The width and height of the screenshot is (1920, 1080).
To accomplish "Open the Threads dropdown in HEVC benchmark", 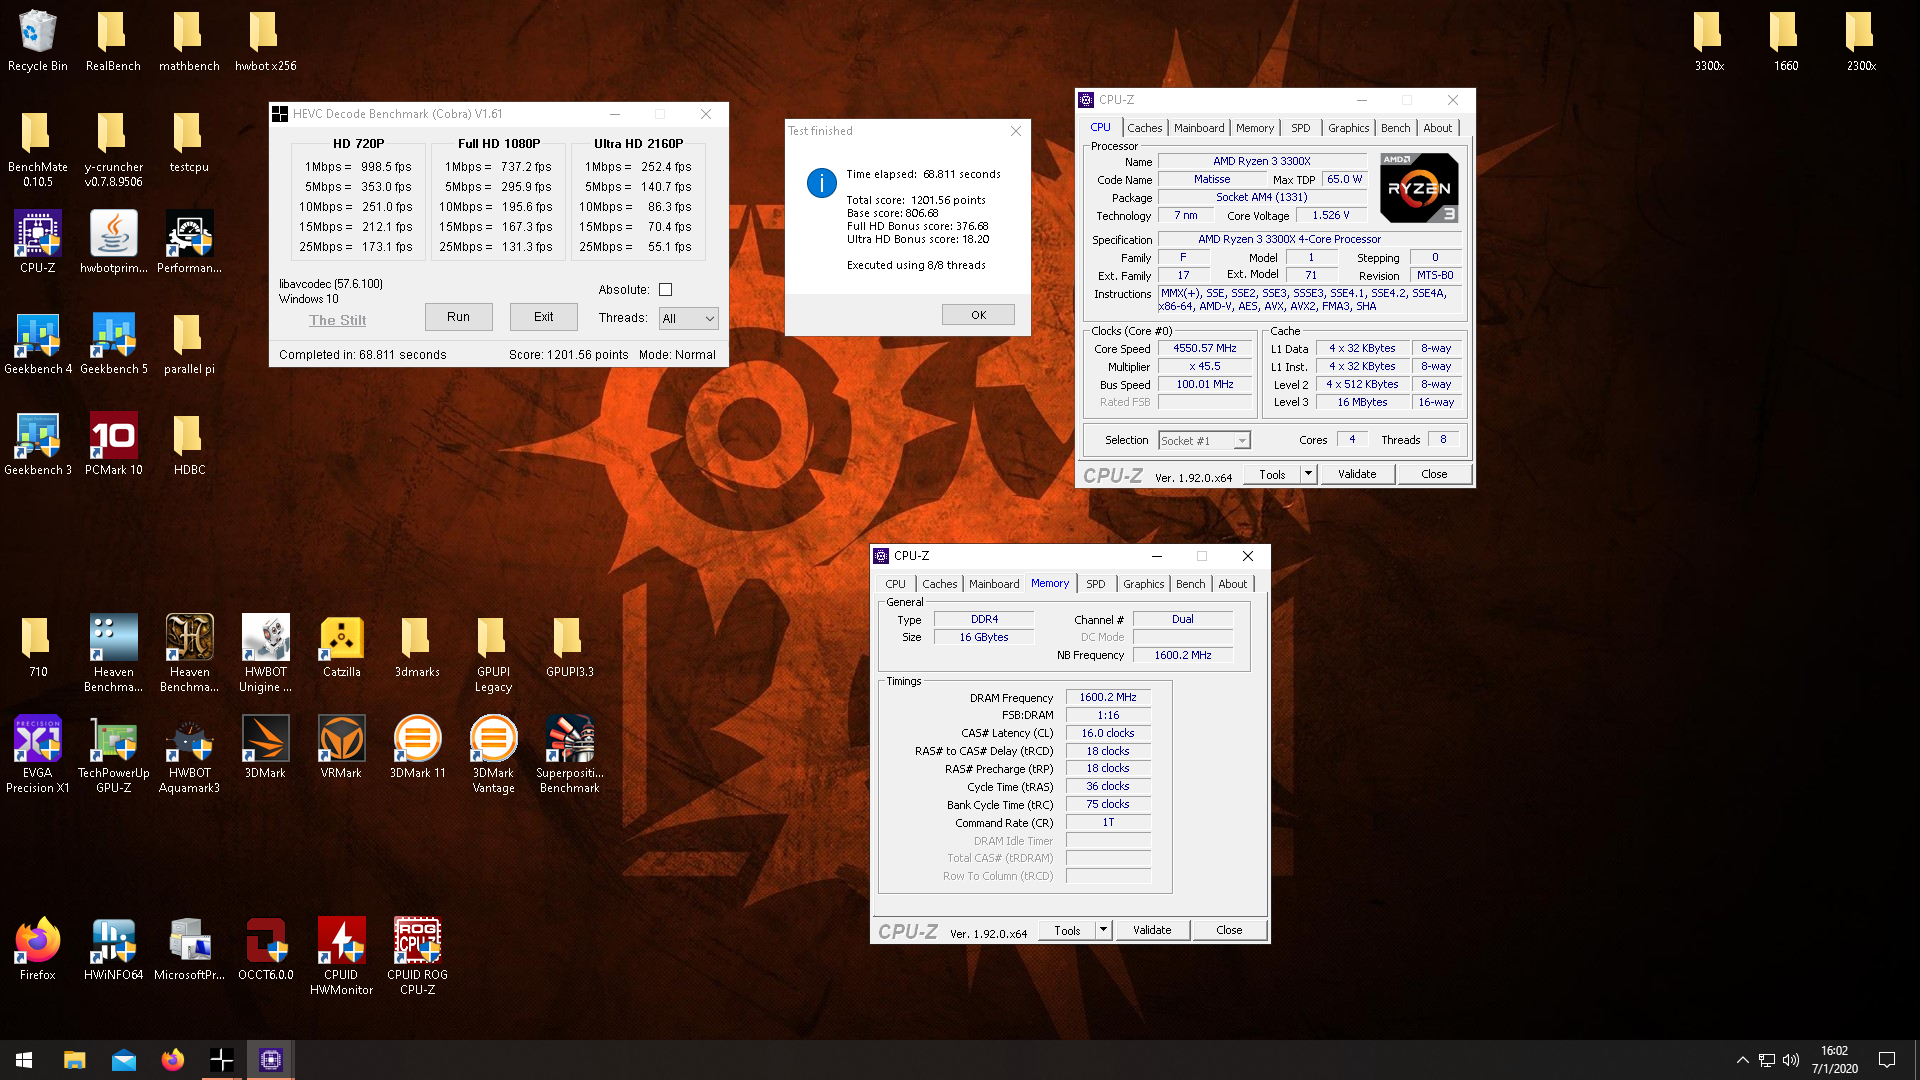I will point(688,319).
